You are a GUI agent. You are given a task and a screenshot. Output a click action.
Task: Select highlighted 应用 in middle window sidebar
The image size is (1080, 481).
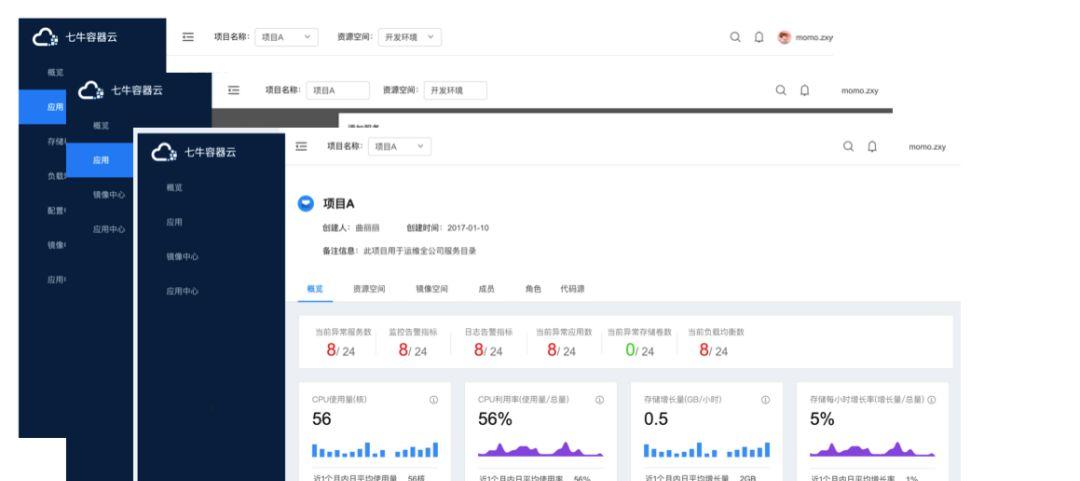pyautogui.click(x=101, y=160)
